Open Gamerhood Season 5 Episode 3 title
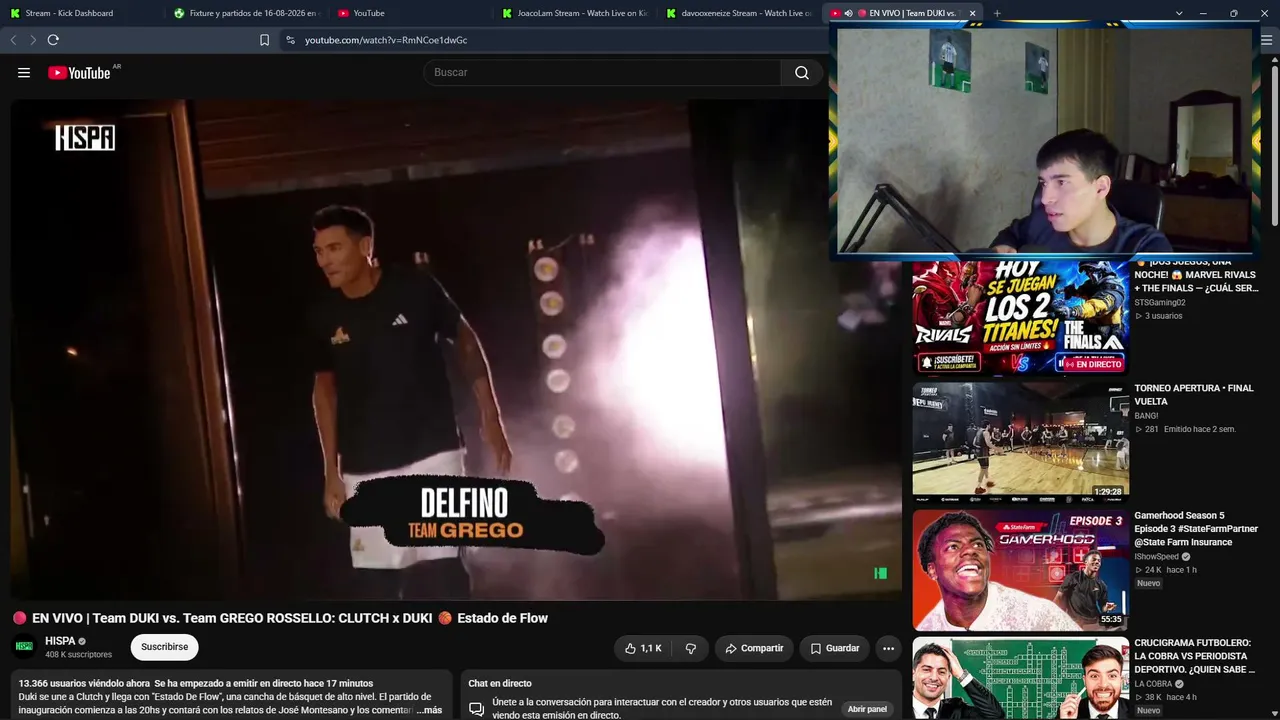The image size is (1280, 720). coord(1196,529)
